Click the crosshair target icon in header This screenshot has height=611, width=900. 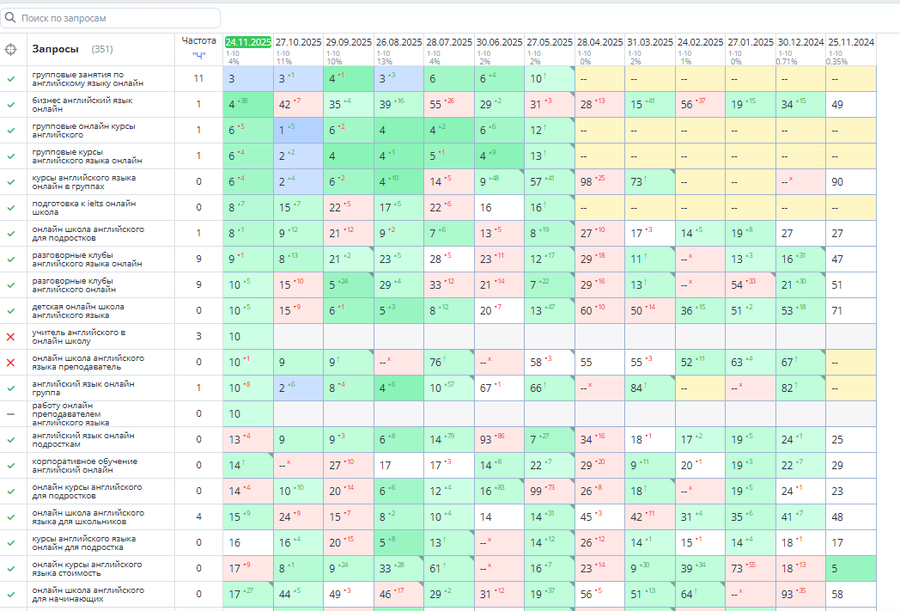coord(11,49)
